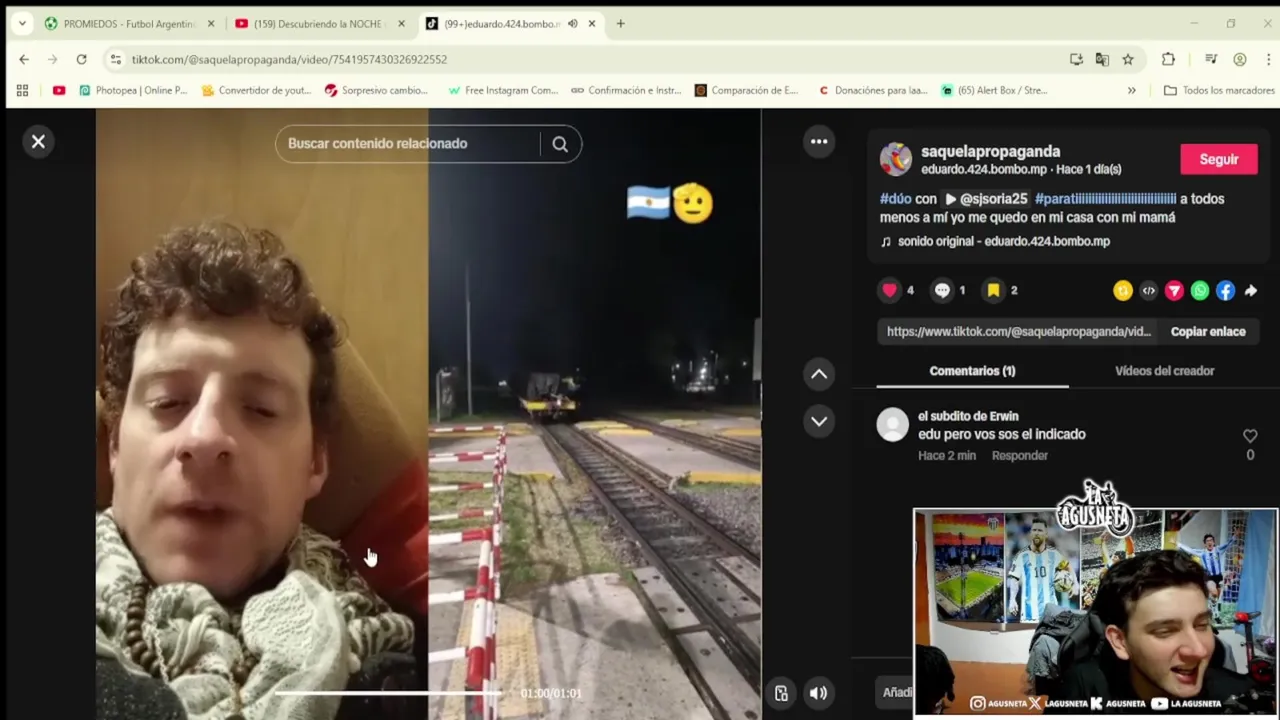The height and width of the screenshot is (720, 1280).
Task: Click the search magnifier icon in video
Action: click(560, 144)
